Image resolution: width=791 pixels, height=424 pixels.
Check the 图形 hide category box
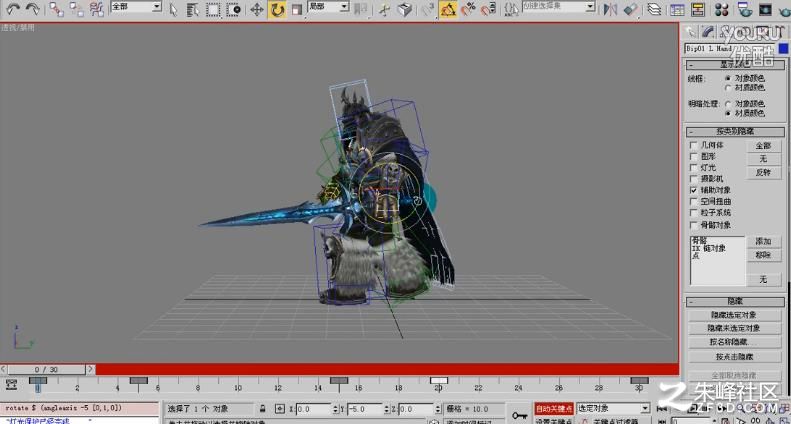pos(694,156)
